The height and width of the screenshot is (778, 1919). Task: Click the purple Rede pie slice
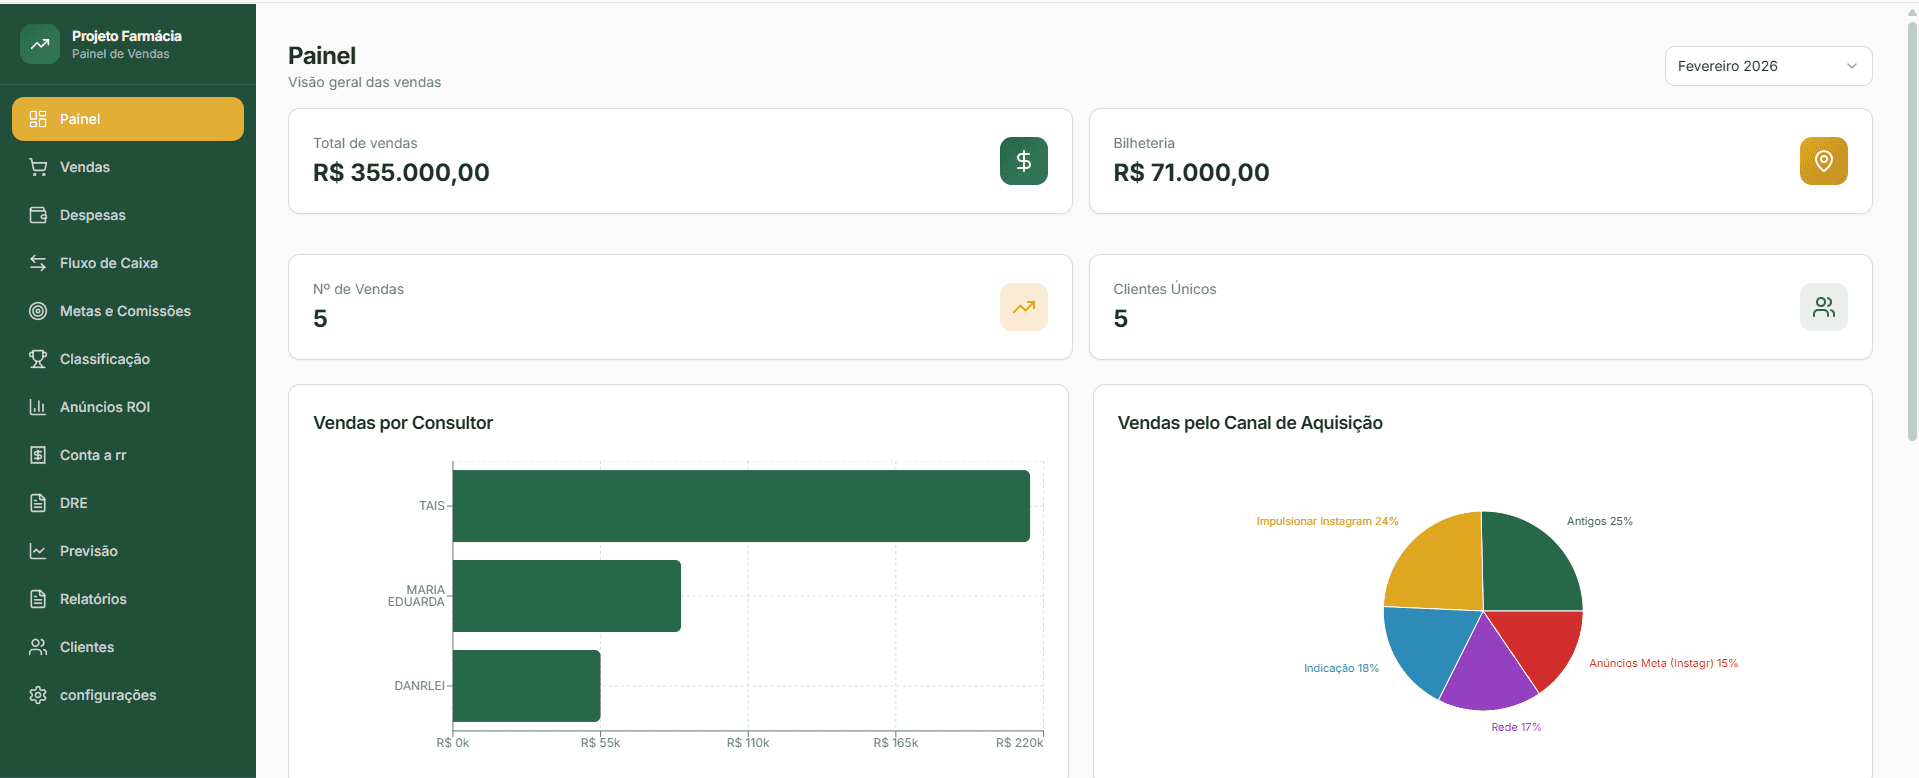click(x=1487, y=672)
